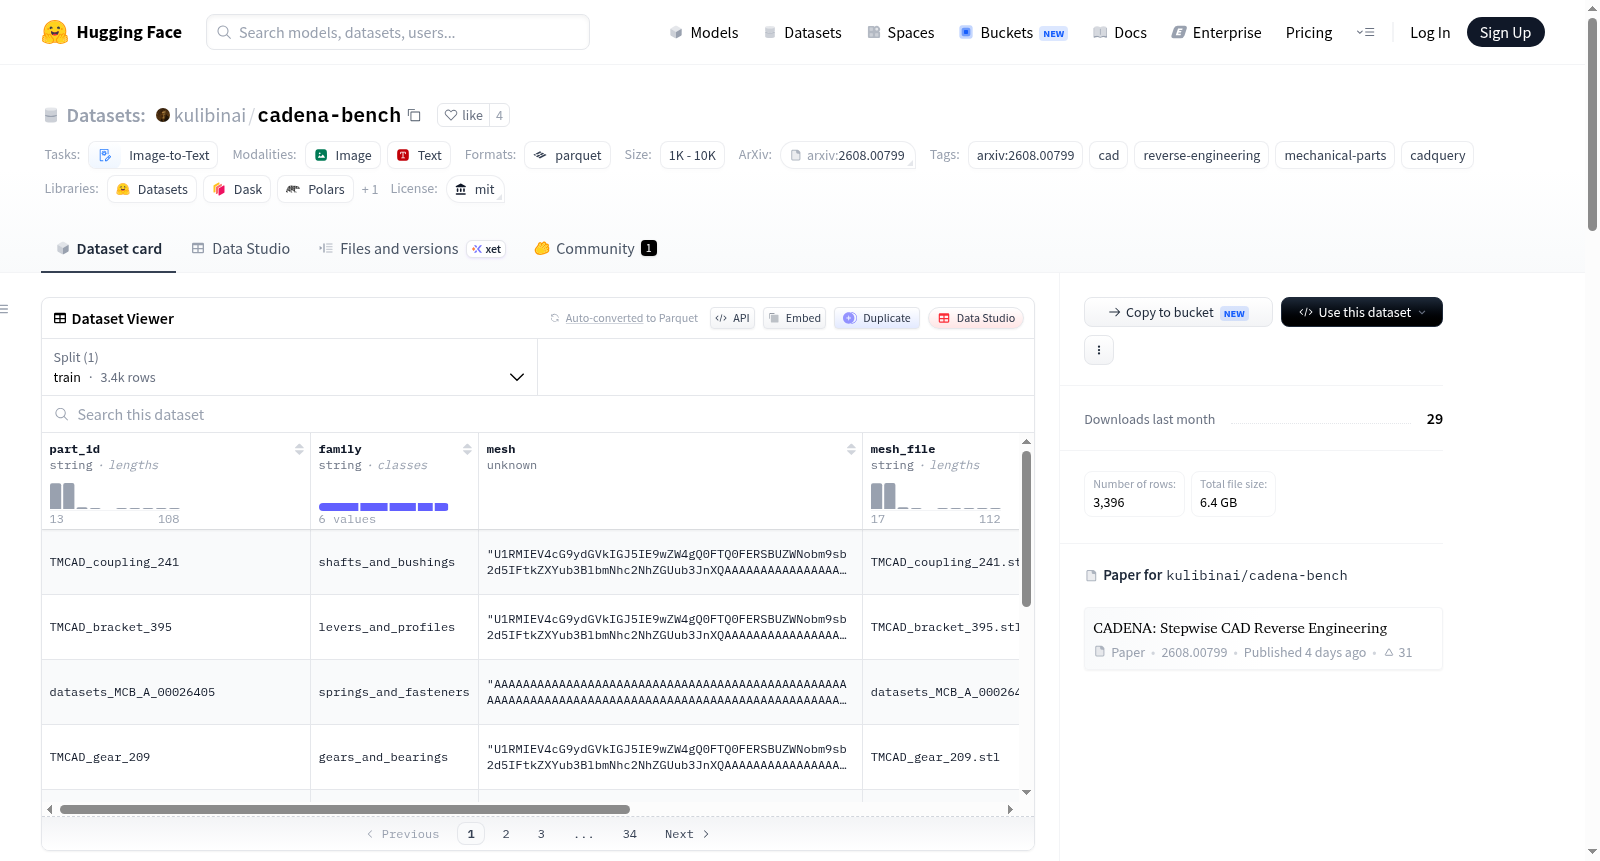
Task: Jump to page 34 of the table
Action: (630, 834)
